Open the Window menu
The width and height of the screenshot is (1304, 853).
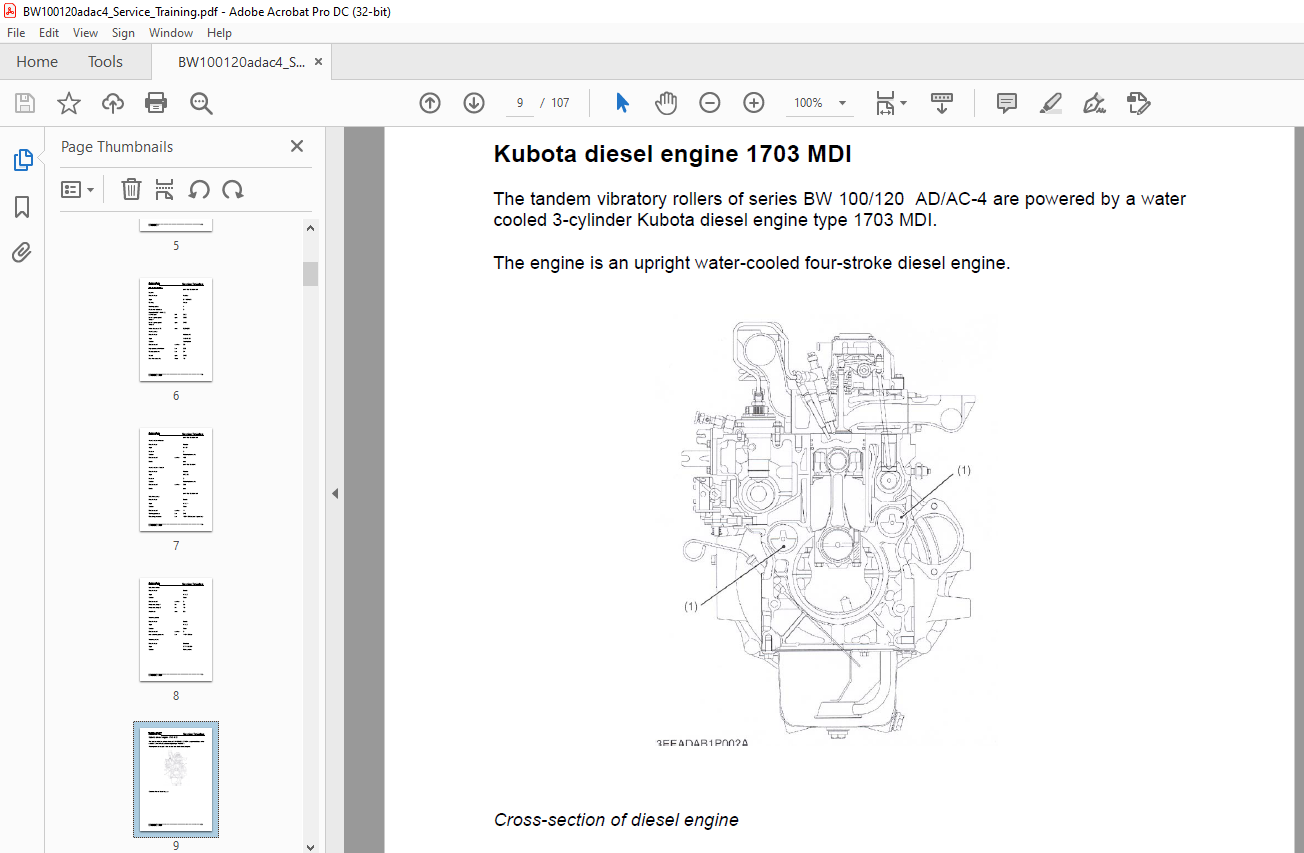point(171,33)
